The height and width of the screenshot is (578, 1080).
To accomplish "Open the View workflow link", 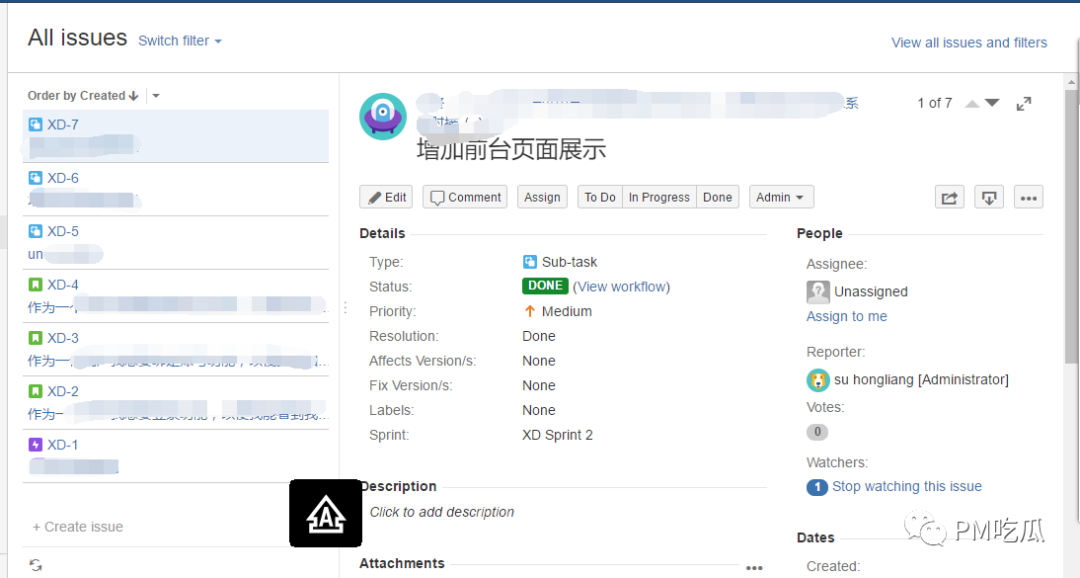I will 621,287.
